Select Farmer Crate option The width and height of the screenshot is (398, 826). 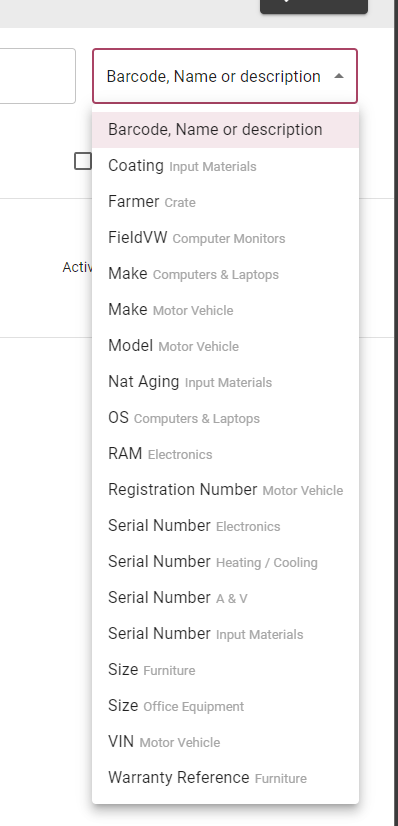point(225,202)
